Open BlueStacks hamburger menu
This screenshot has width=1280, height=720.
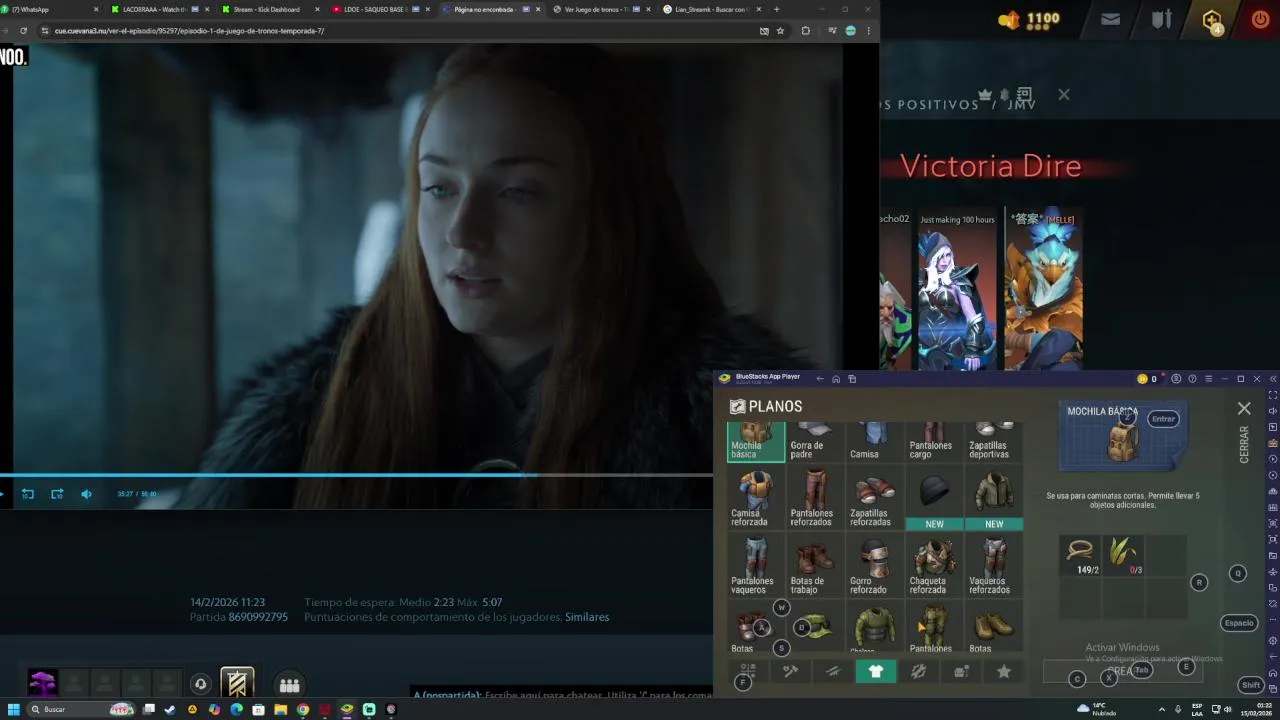pos(1208,379)
